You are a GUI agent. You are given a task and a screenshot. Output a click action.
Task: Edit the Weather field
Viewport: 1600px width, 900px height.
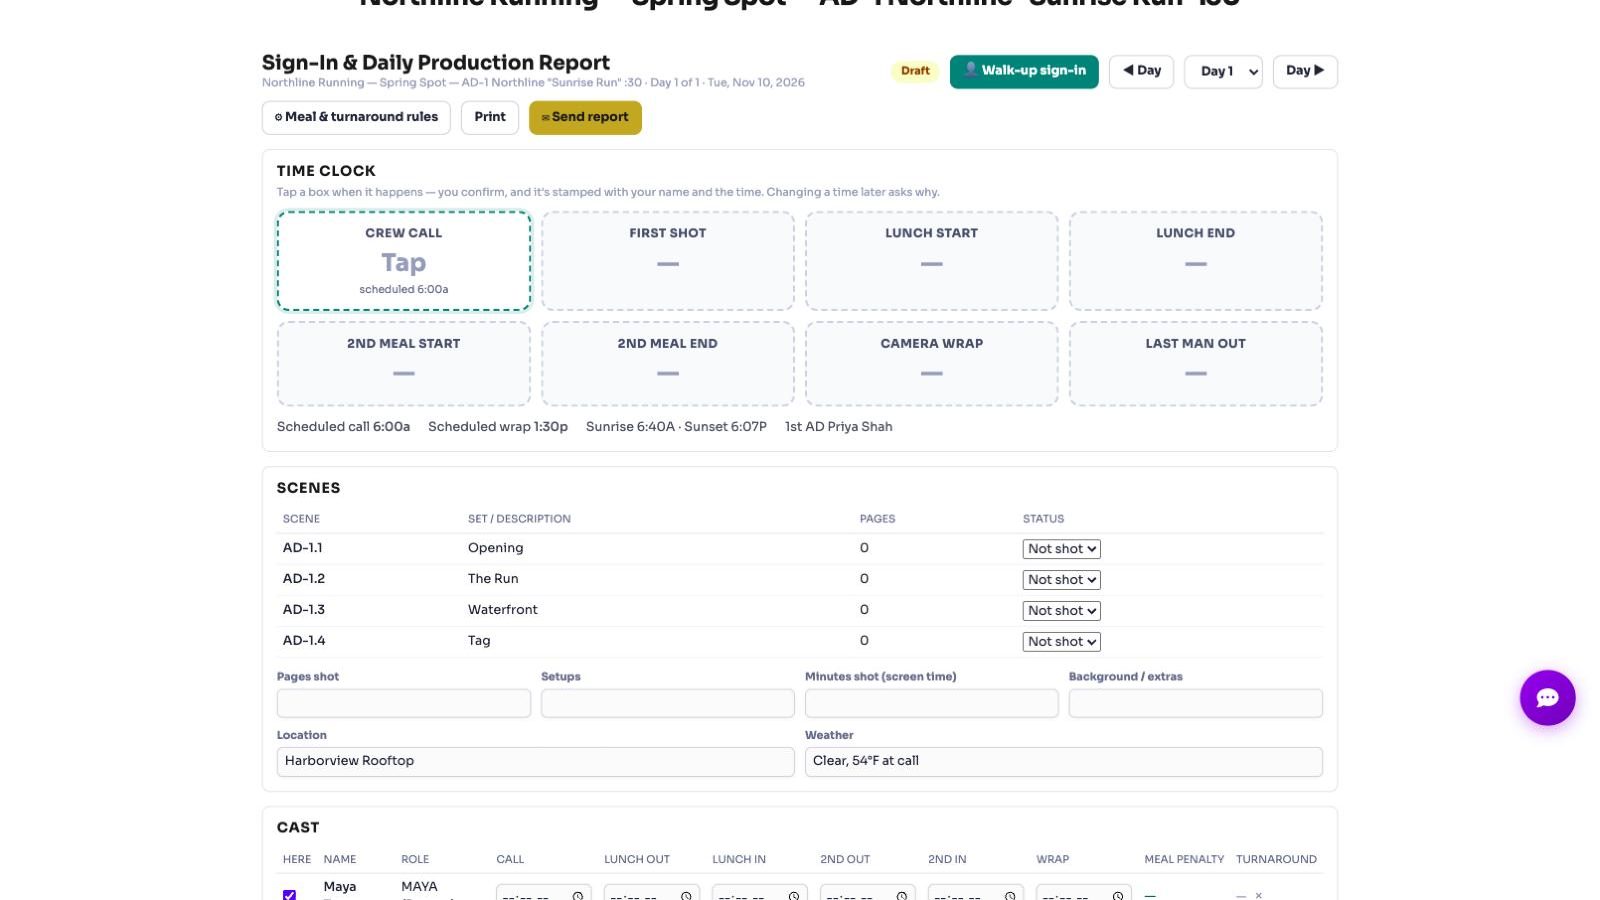[1064, 762]
